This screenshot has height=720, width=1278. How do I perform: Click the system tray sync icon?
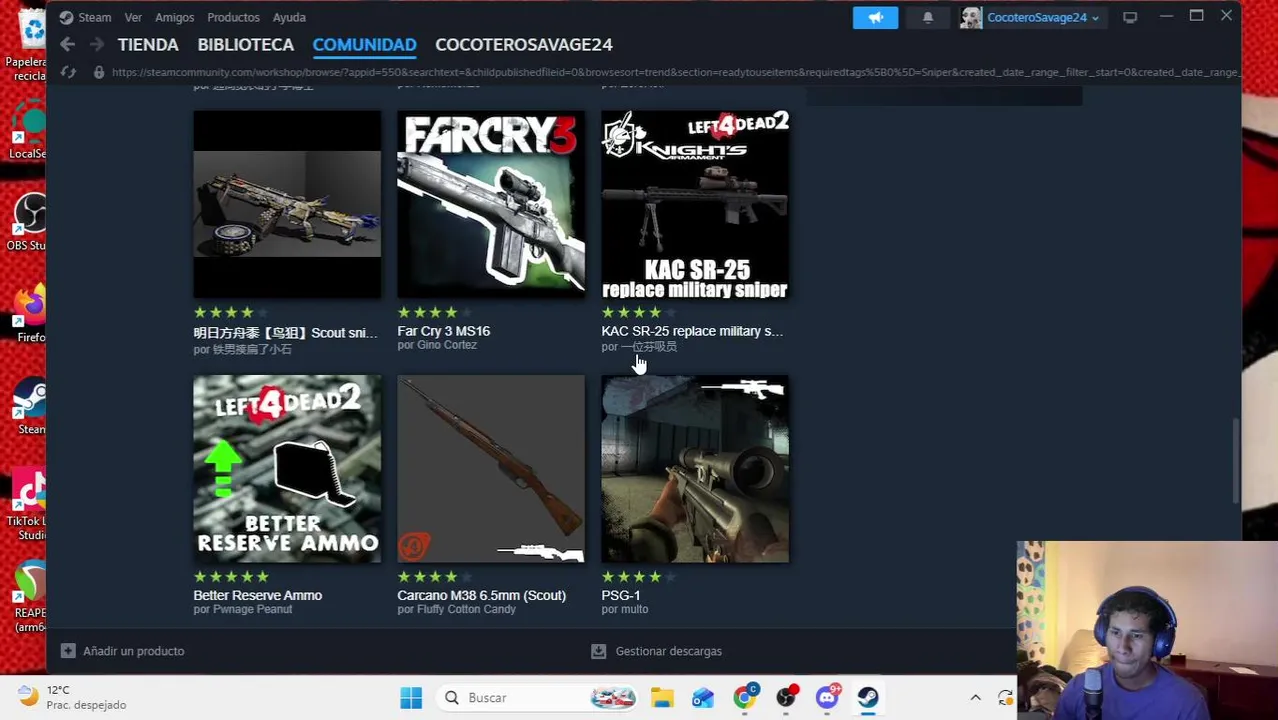coord(1005,698)
